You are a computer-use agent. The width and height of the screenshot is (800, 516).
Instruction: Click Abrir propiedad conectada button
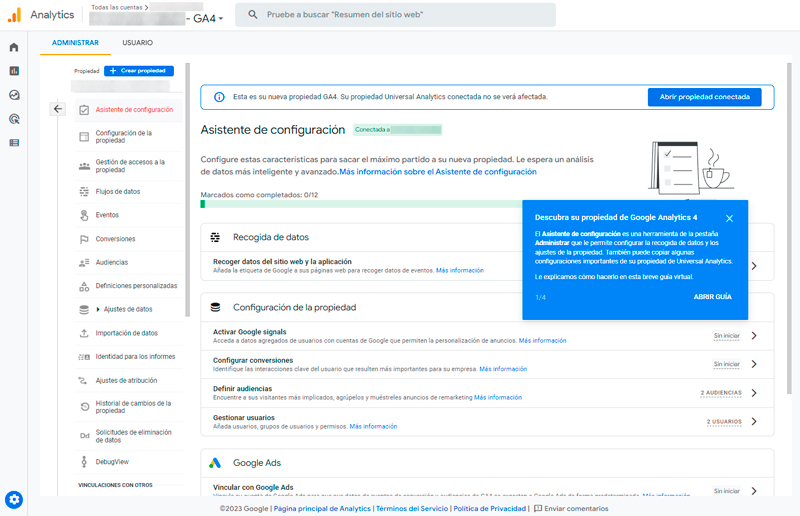tap(705, 97)
